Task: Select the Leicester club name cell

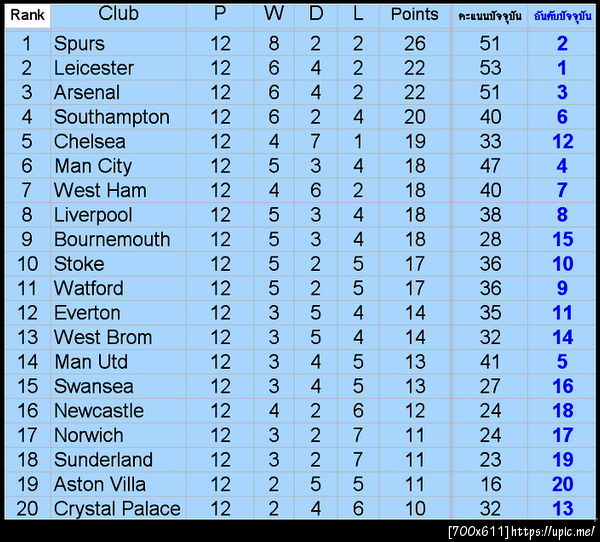Action: click(x=93, y=68)
